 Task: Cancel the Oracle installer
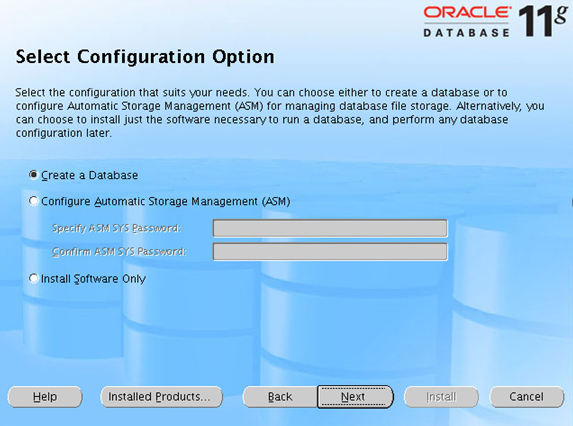click(x=527, y=397)
